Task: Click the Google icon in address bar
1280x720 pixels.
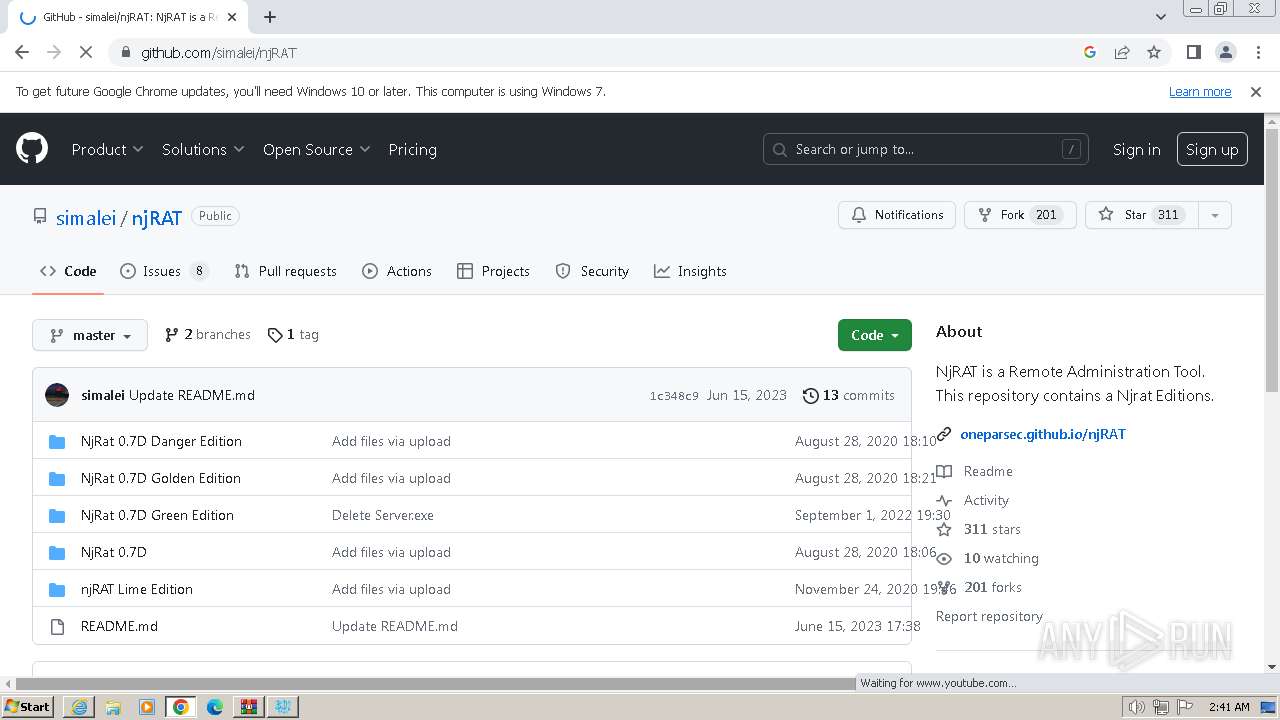Action: click(1090, 52)
